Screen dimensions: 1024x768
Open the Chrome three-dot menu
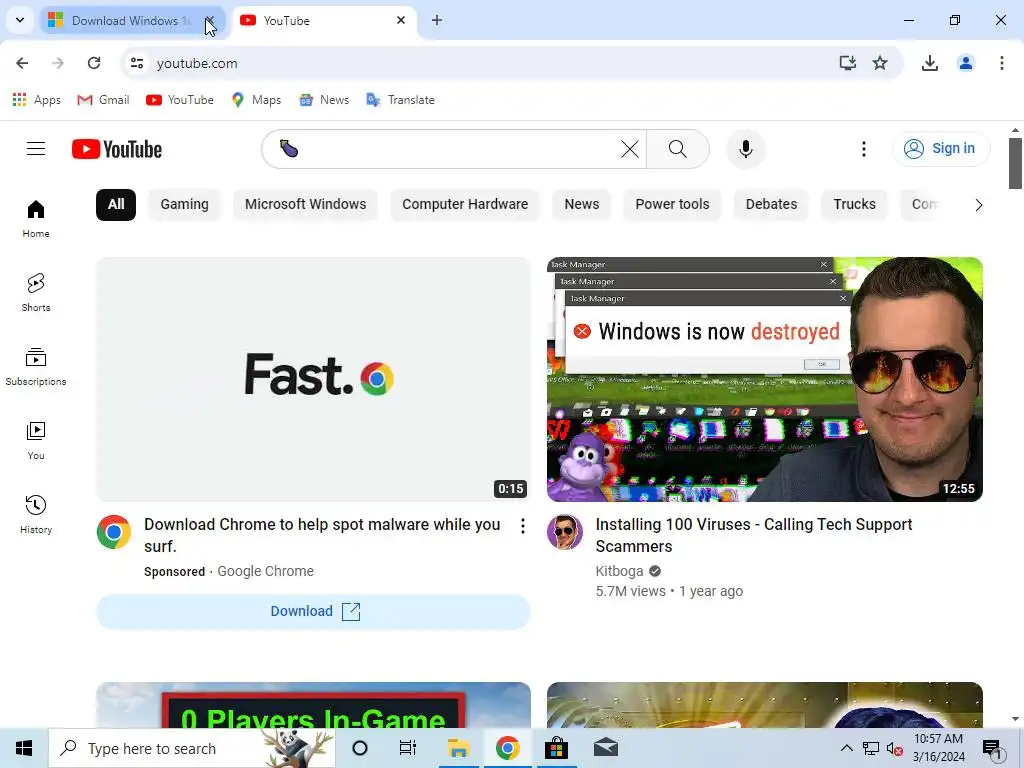pyautogui.click(x=1002, y=63)
